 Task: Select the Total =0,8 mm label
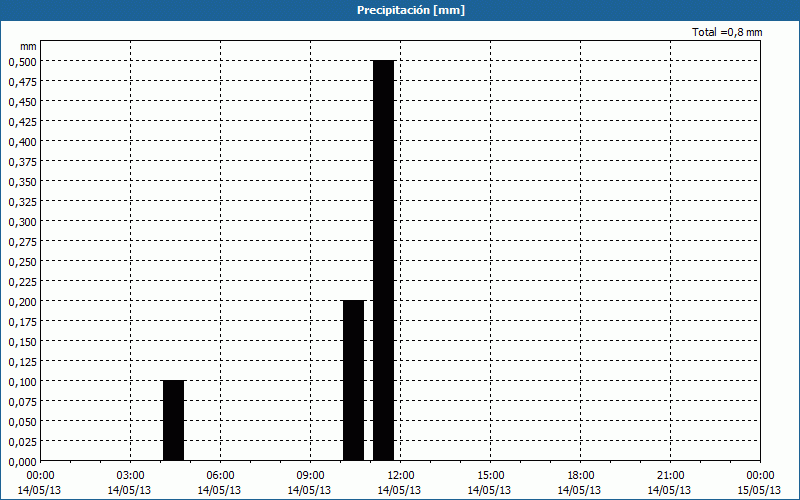pyautogui.click(x=727, y=32)
